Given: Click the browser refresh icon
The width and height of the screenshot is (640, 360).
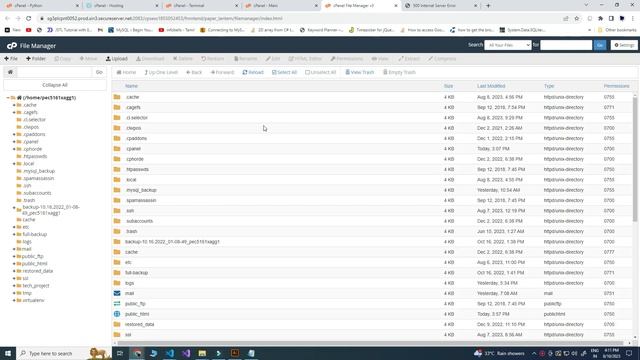Looking at the screenshot, I should pyautogui.click(x=29, y=18).
